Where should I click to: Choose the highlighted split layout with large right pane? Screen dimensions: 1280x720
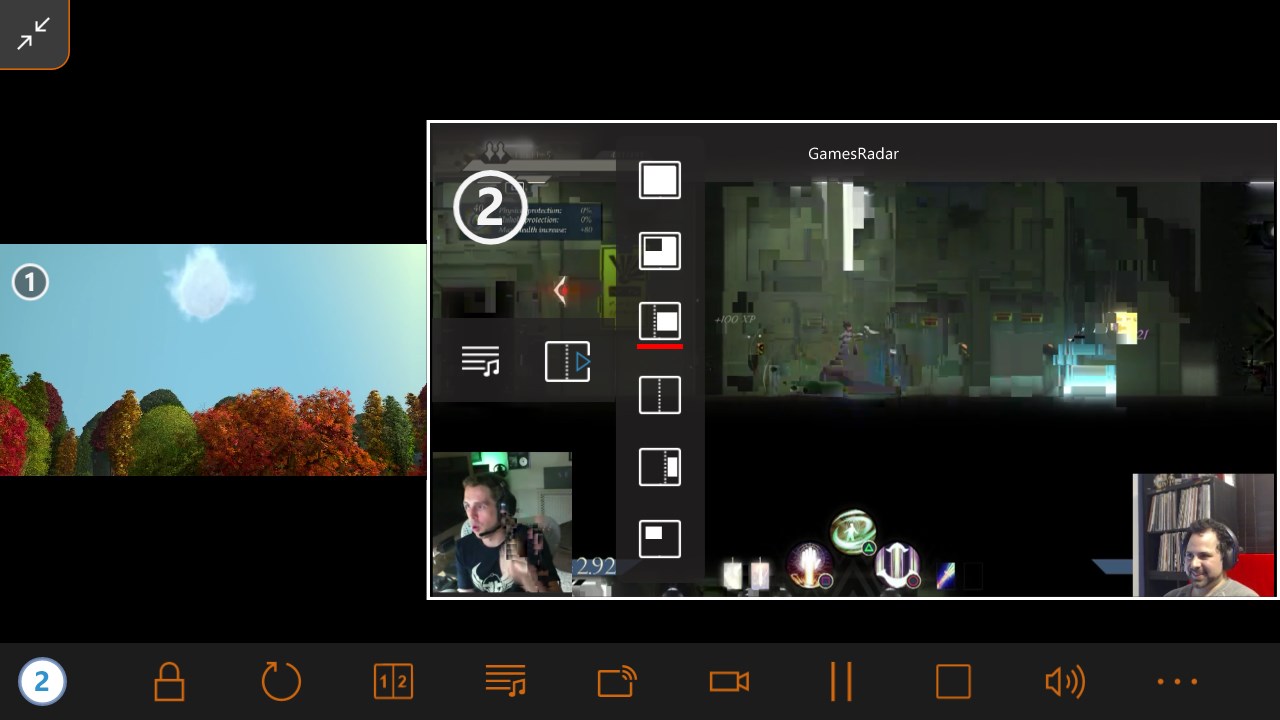(660, 322)
